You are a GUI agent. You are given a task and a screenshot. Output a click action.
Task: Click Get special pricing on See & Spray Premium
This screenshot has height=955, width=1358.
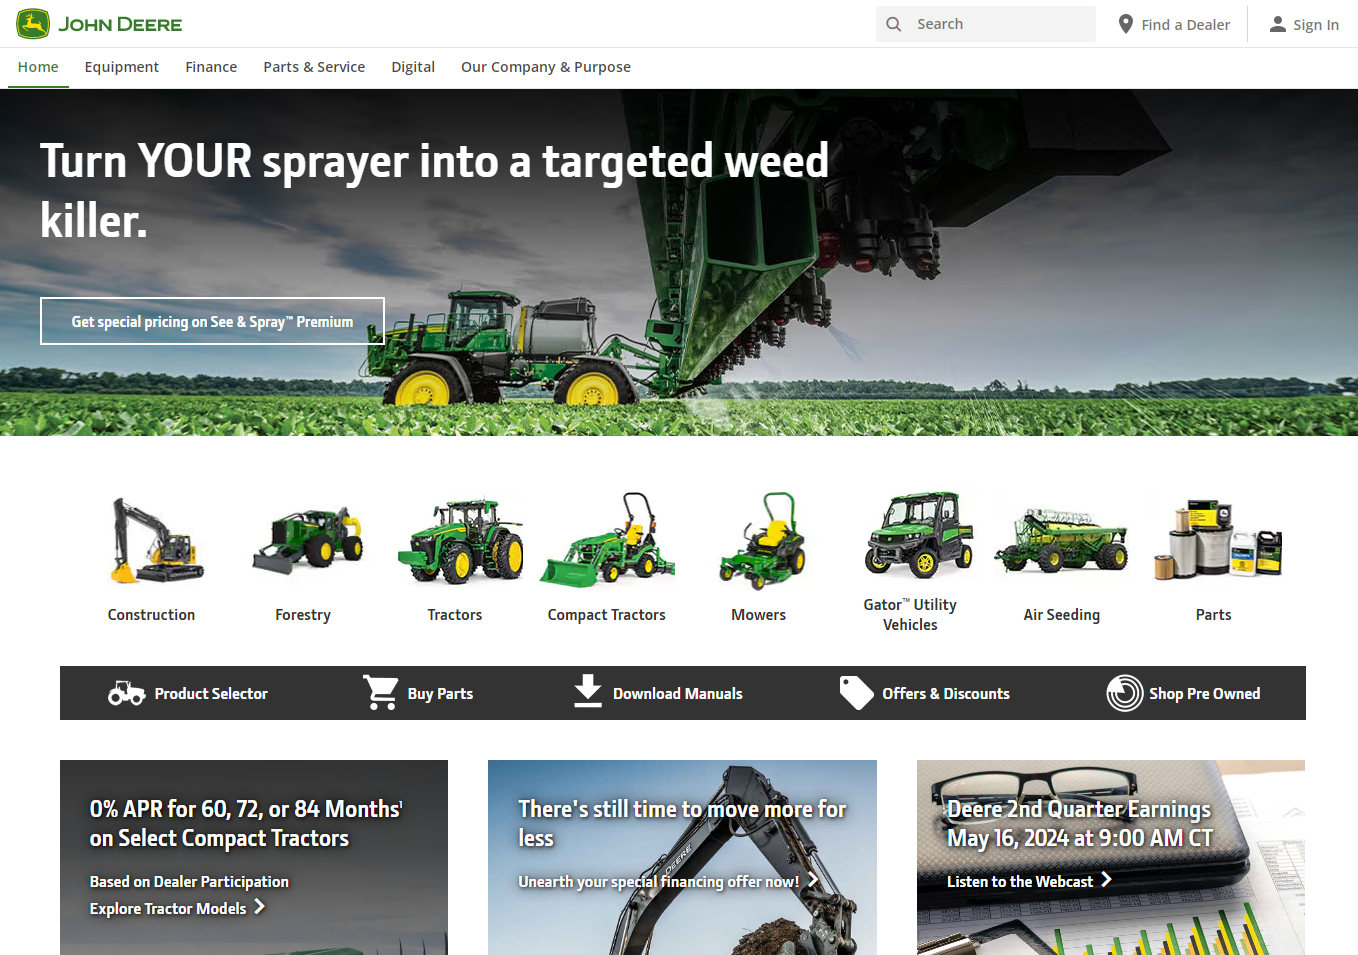coord(212,320)
